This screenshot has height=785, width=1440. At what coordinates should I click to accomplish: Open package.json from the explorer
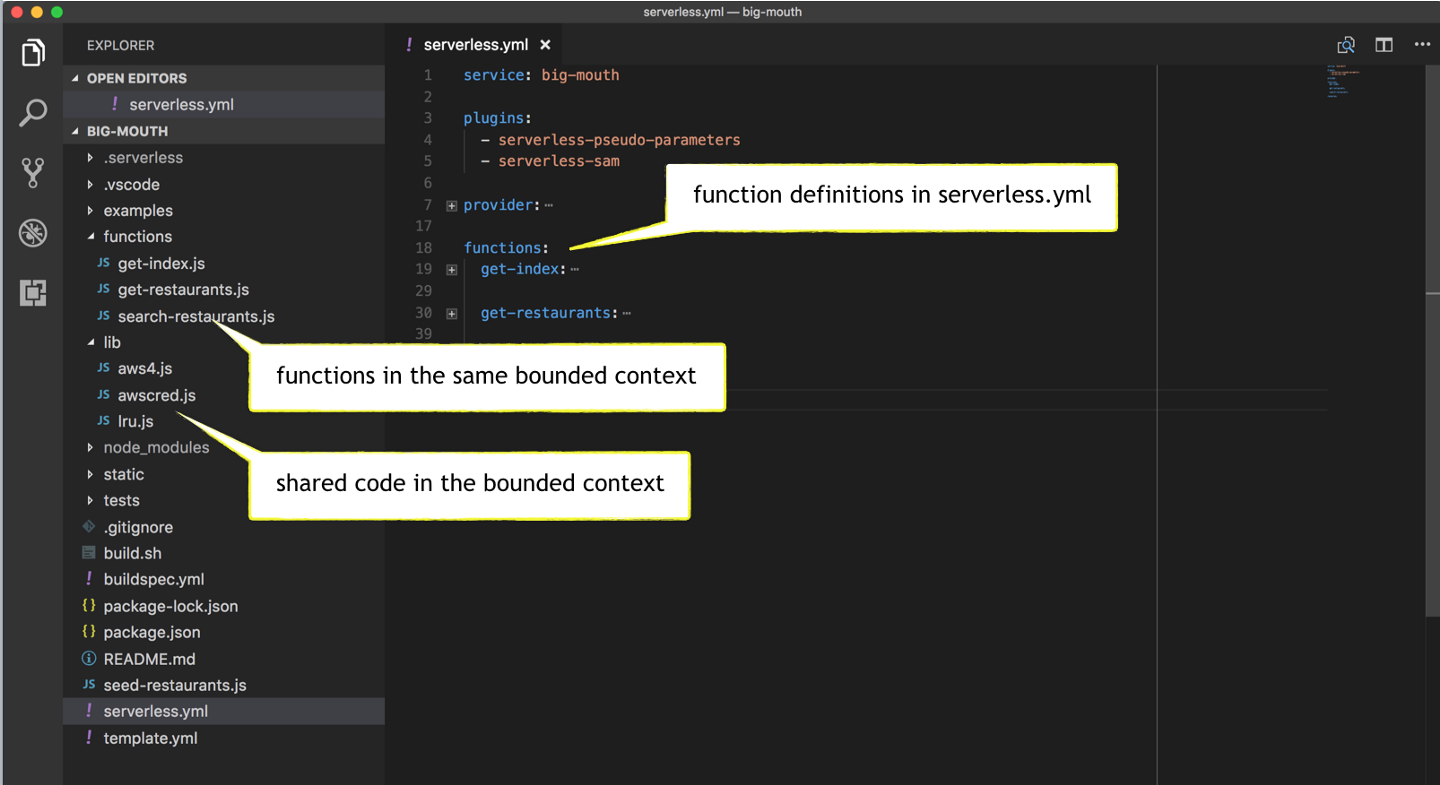click(151, 632)
